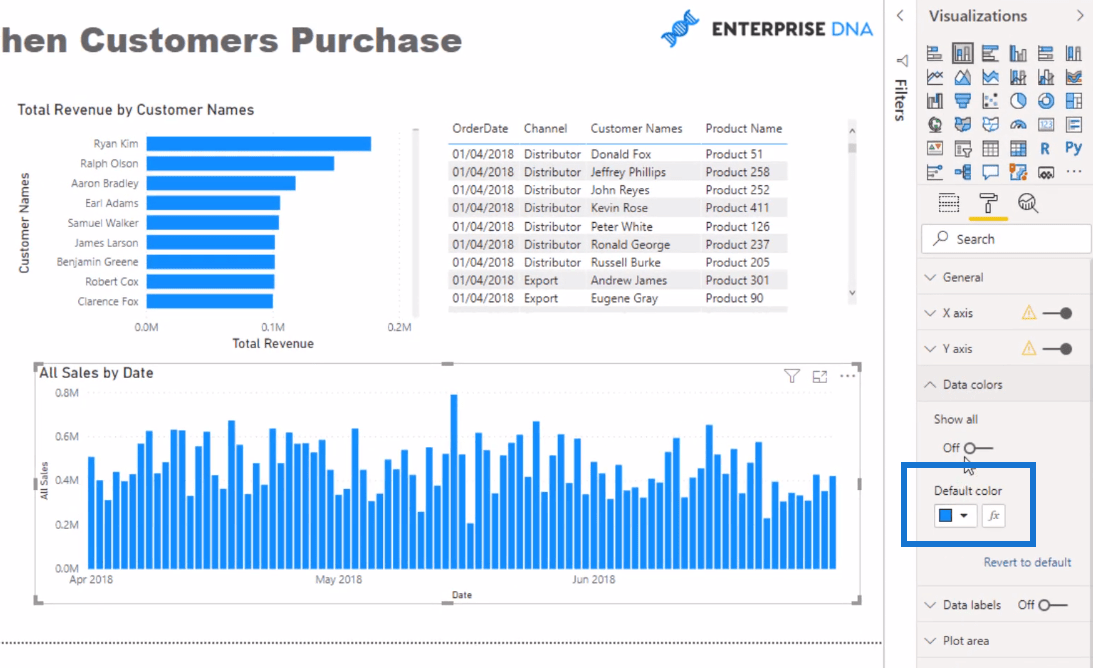Select the KPI visual
The width and height of the screenshot is (1093, 668).
pyautogui.click(x=935, y=148)
